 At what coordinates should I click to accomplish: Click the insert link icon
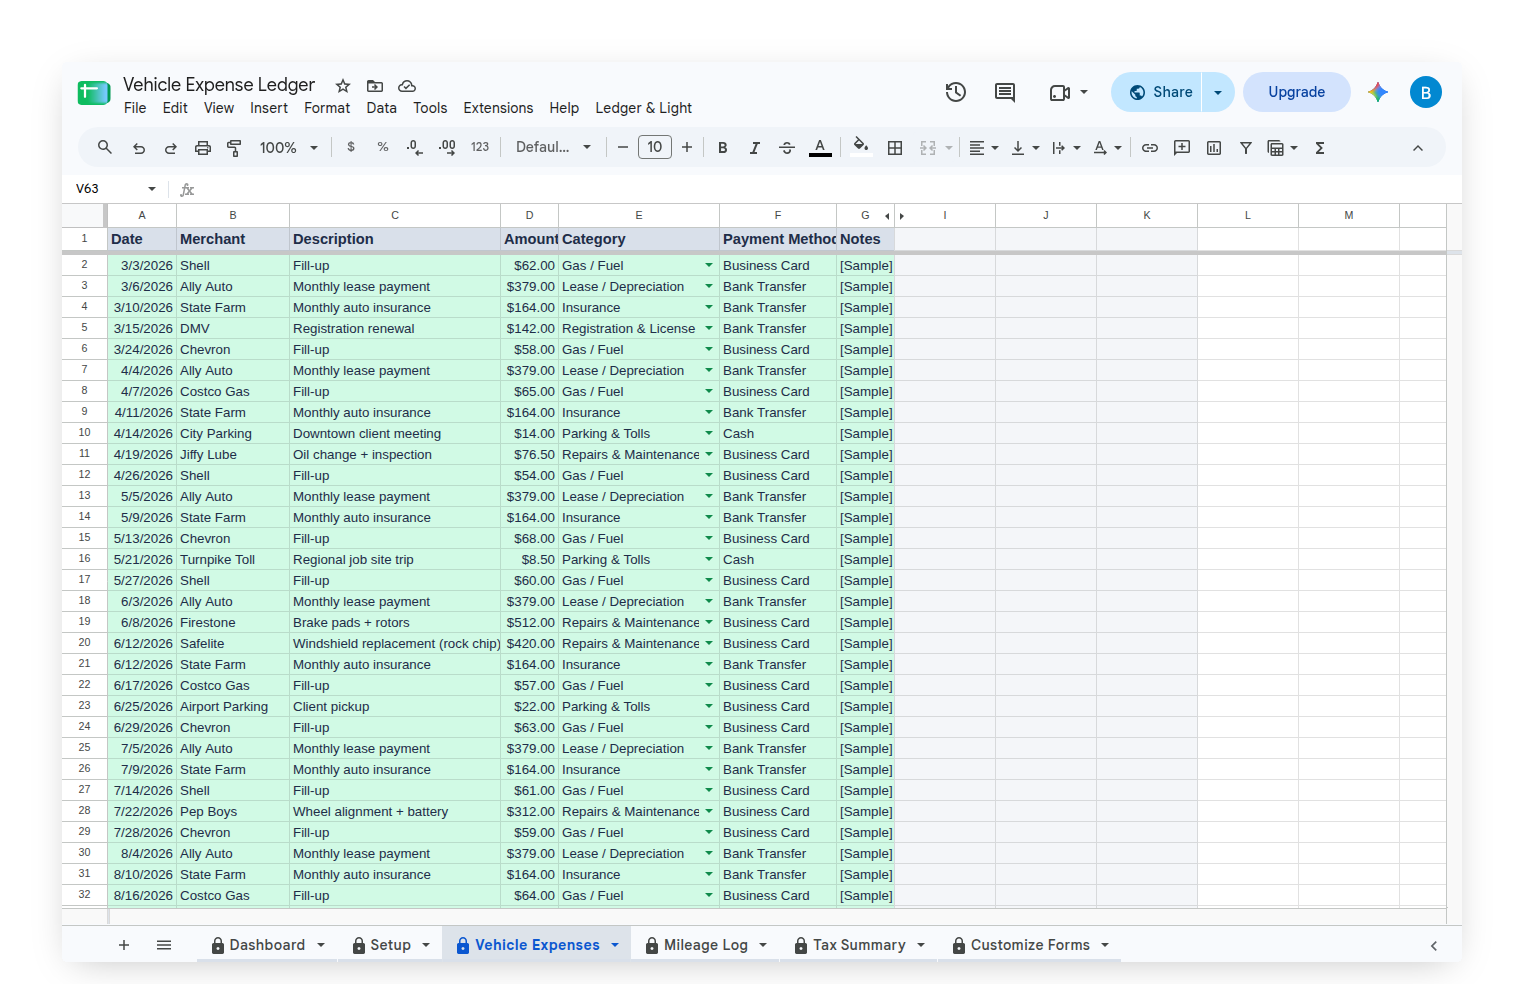click(1150, 148)
